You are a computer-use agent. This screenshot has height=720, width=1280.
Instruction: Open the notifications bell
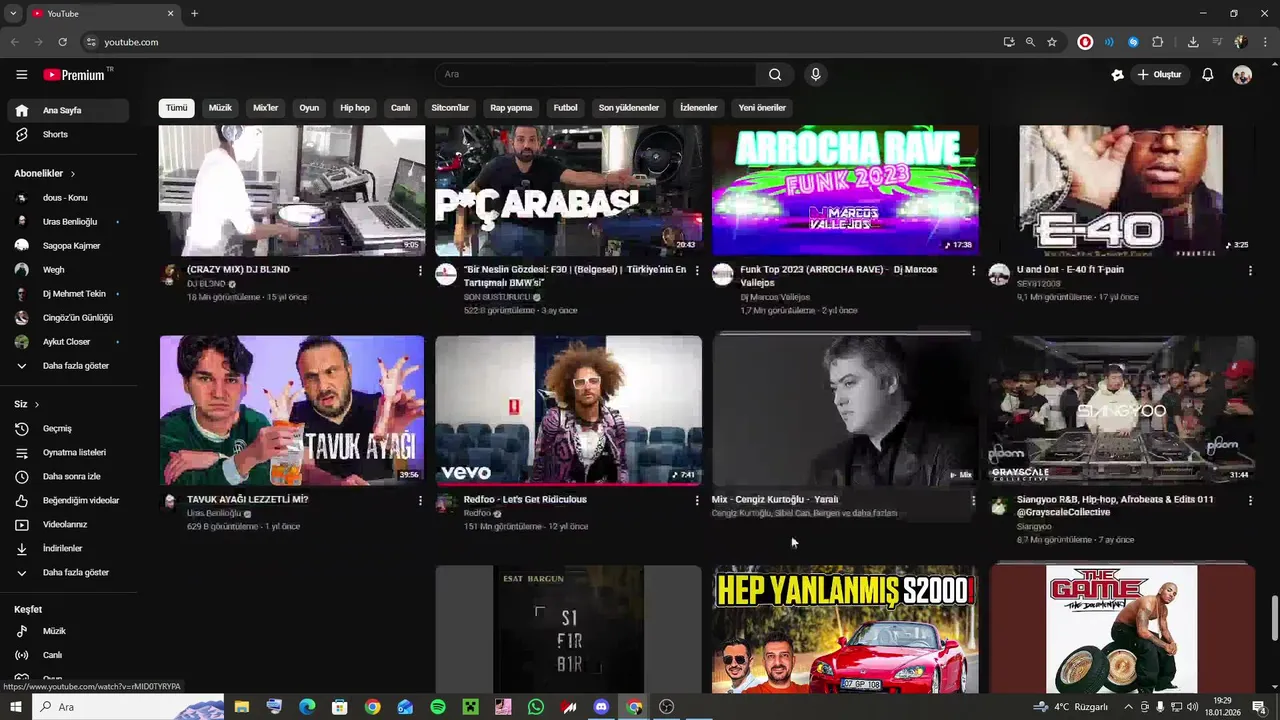pos(1208,74)
